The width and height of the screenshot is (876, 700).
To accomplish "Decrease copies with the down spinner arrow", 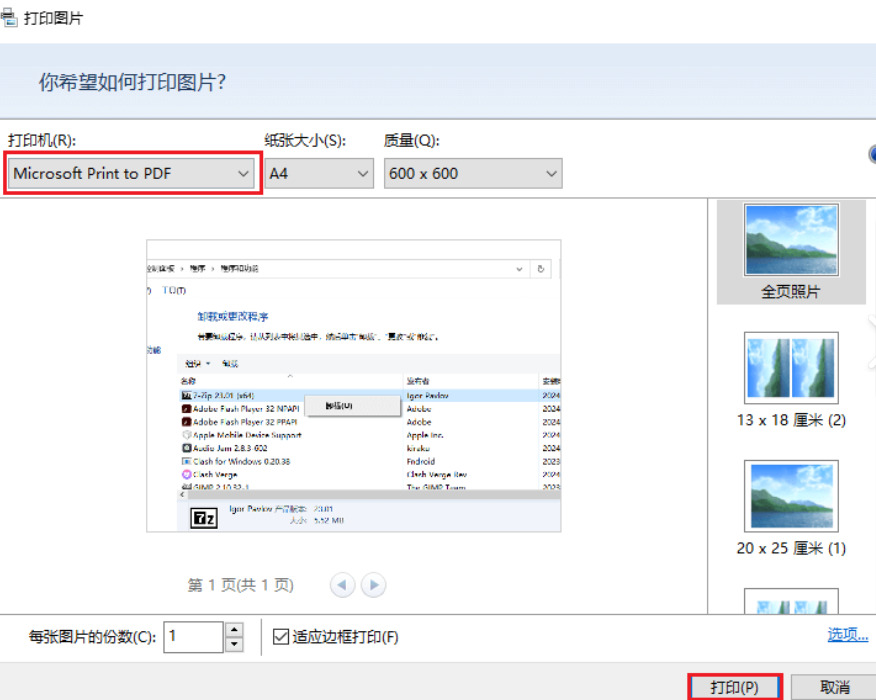I will (x=234, y=645).
